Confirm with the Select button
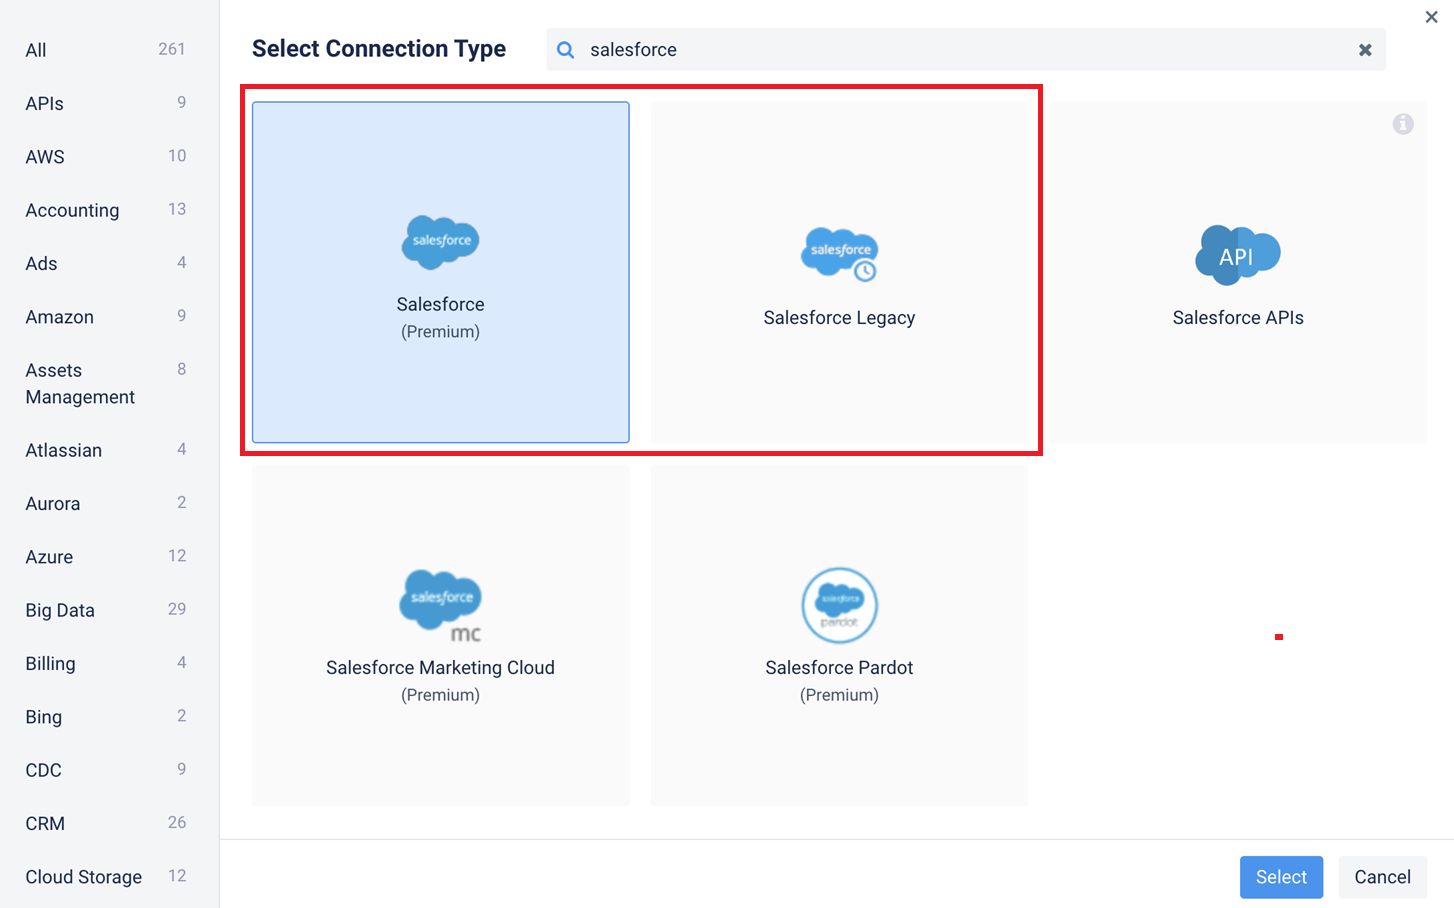The image size is (1454, 908). pyautogui.click(x=1281, y=877)
